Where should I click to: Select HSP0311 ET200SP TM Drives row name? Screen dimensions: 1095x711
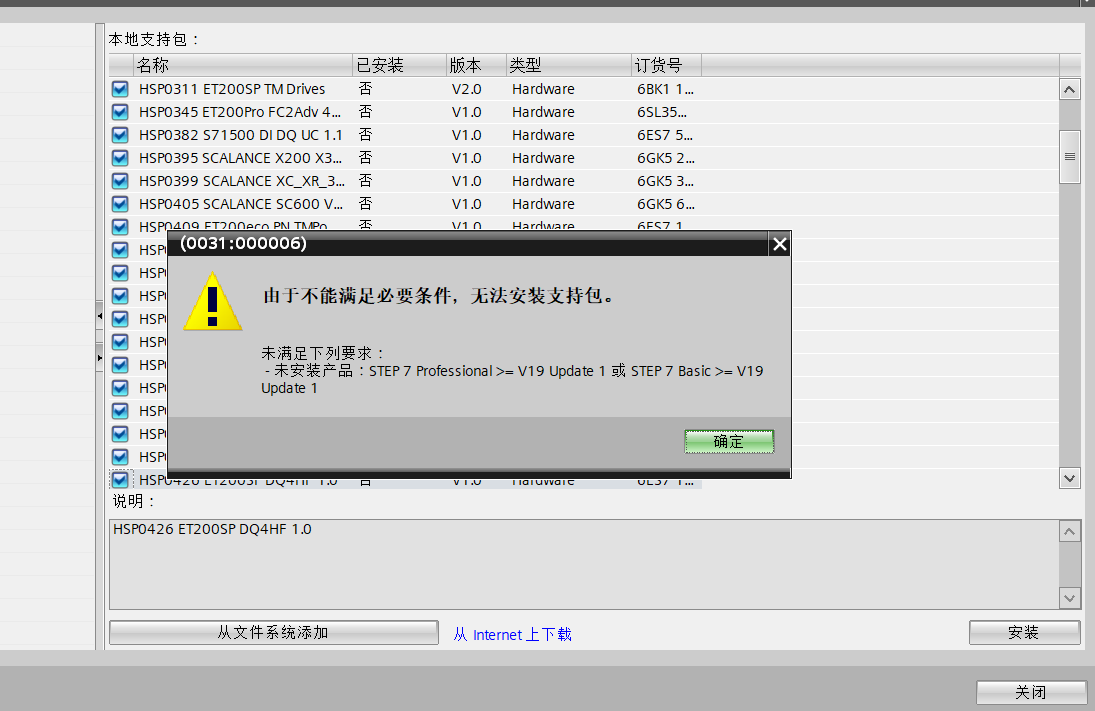(232, 89)
